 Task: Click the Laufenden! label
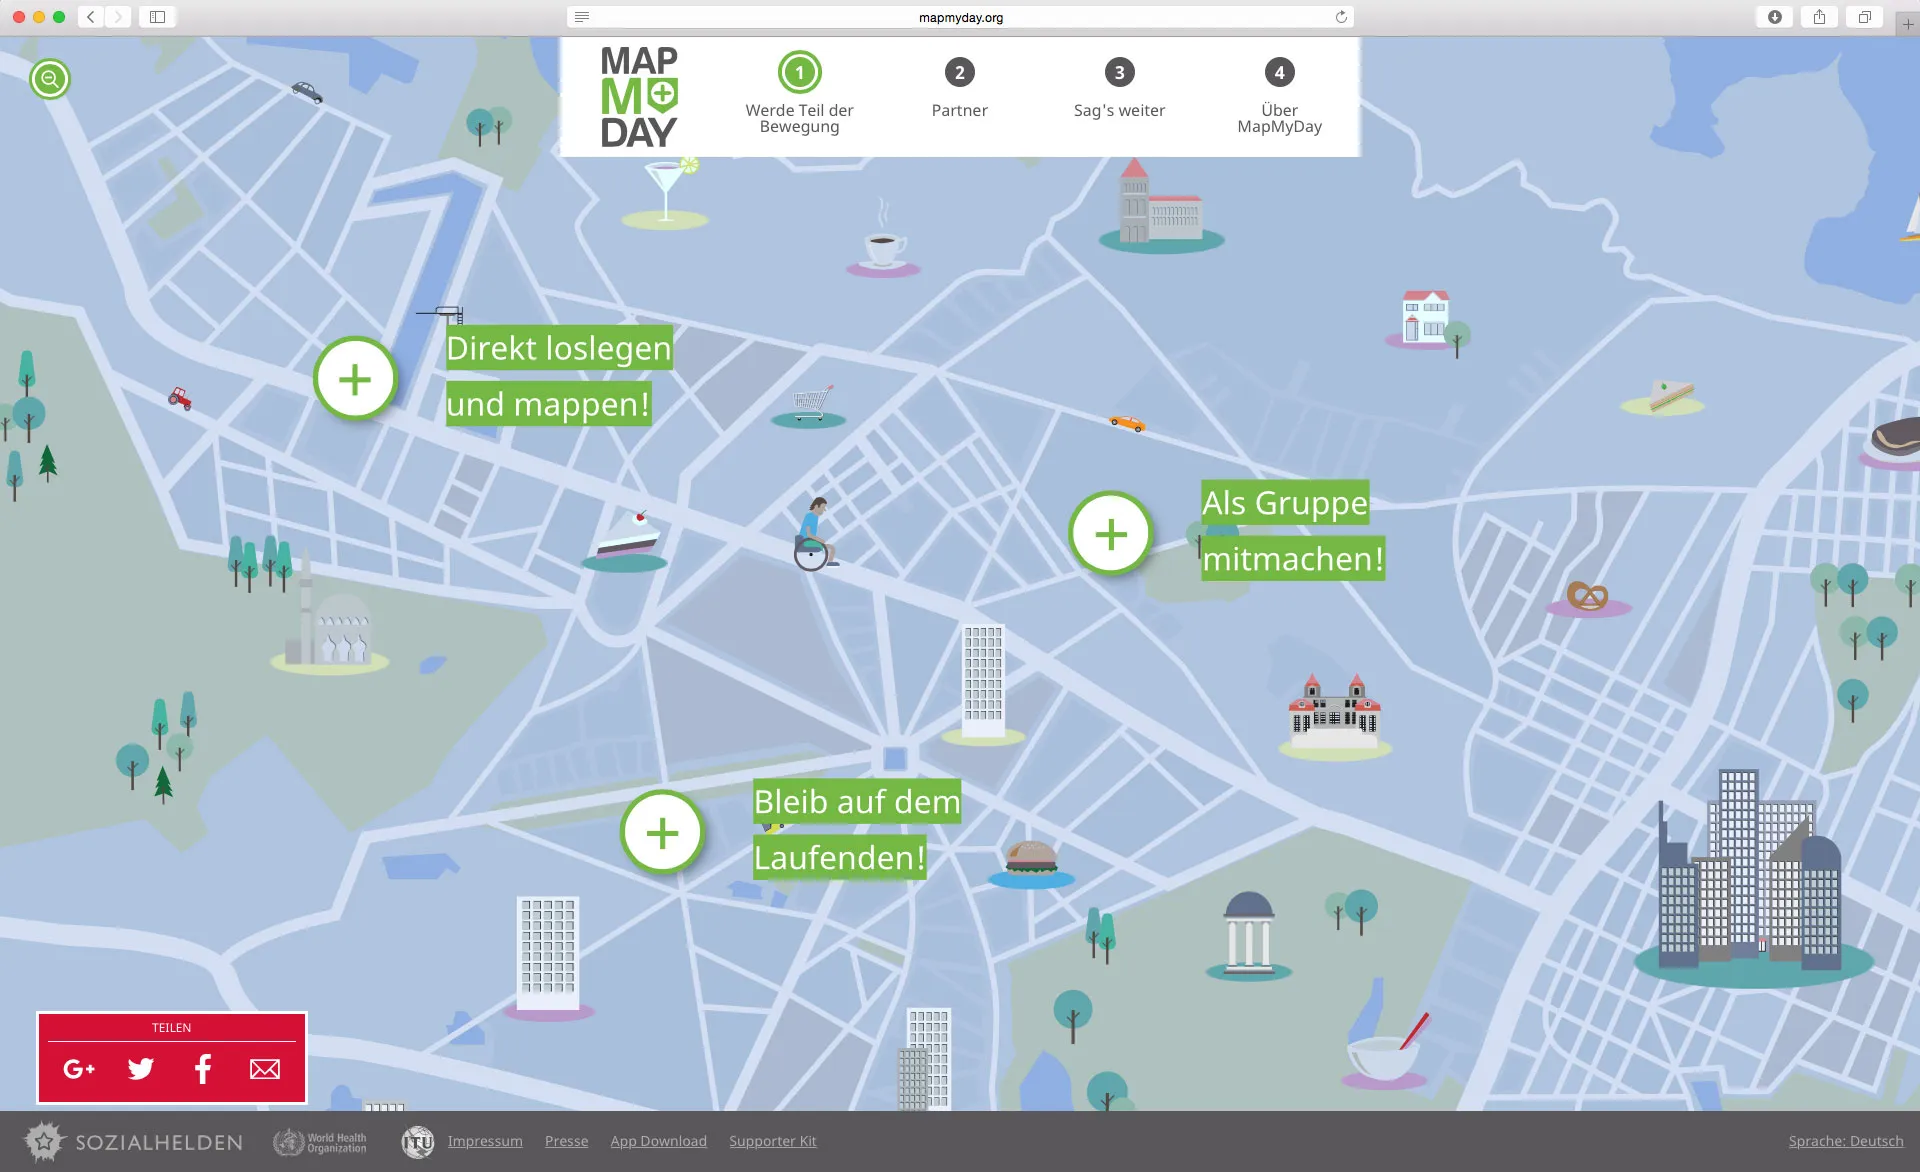[x=840, y=858]
